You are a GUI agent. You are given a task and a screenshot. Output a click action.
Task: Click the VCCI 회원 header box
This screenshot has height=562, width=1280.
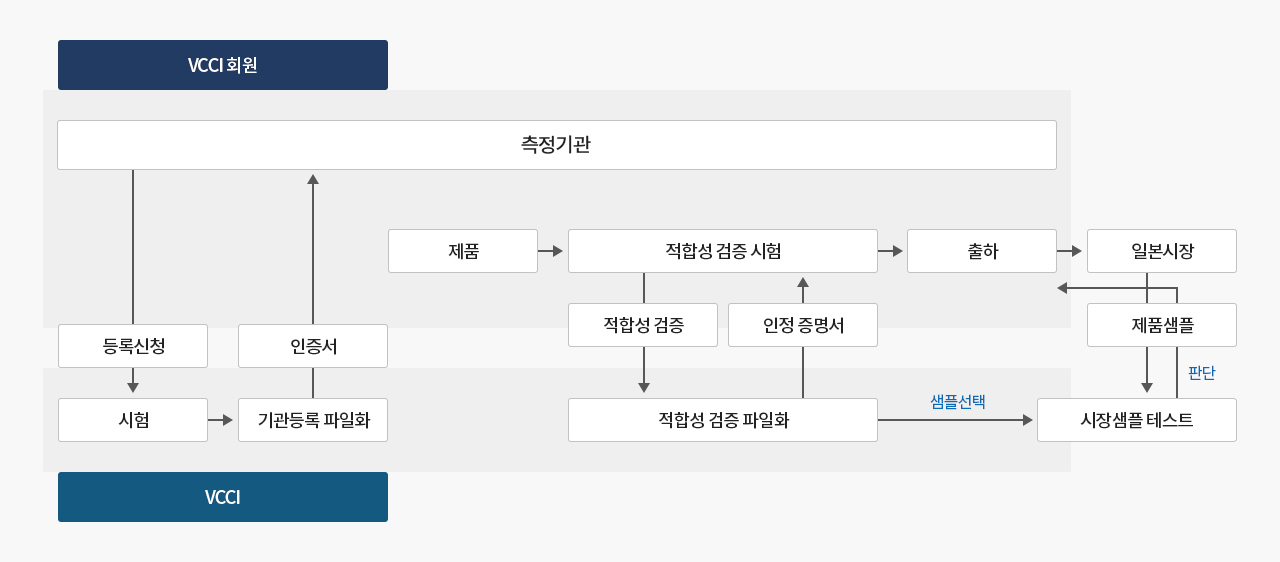click(222, 65)
